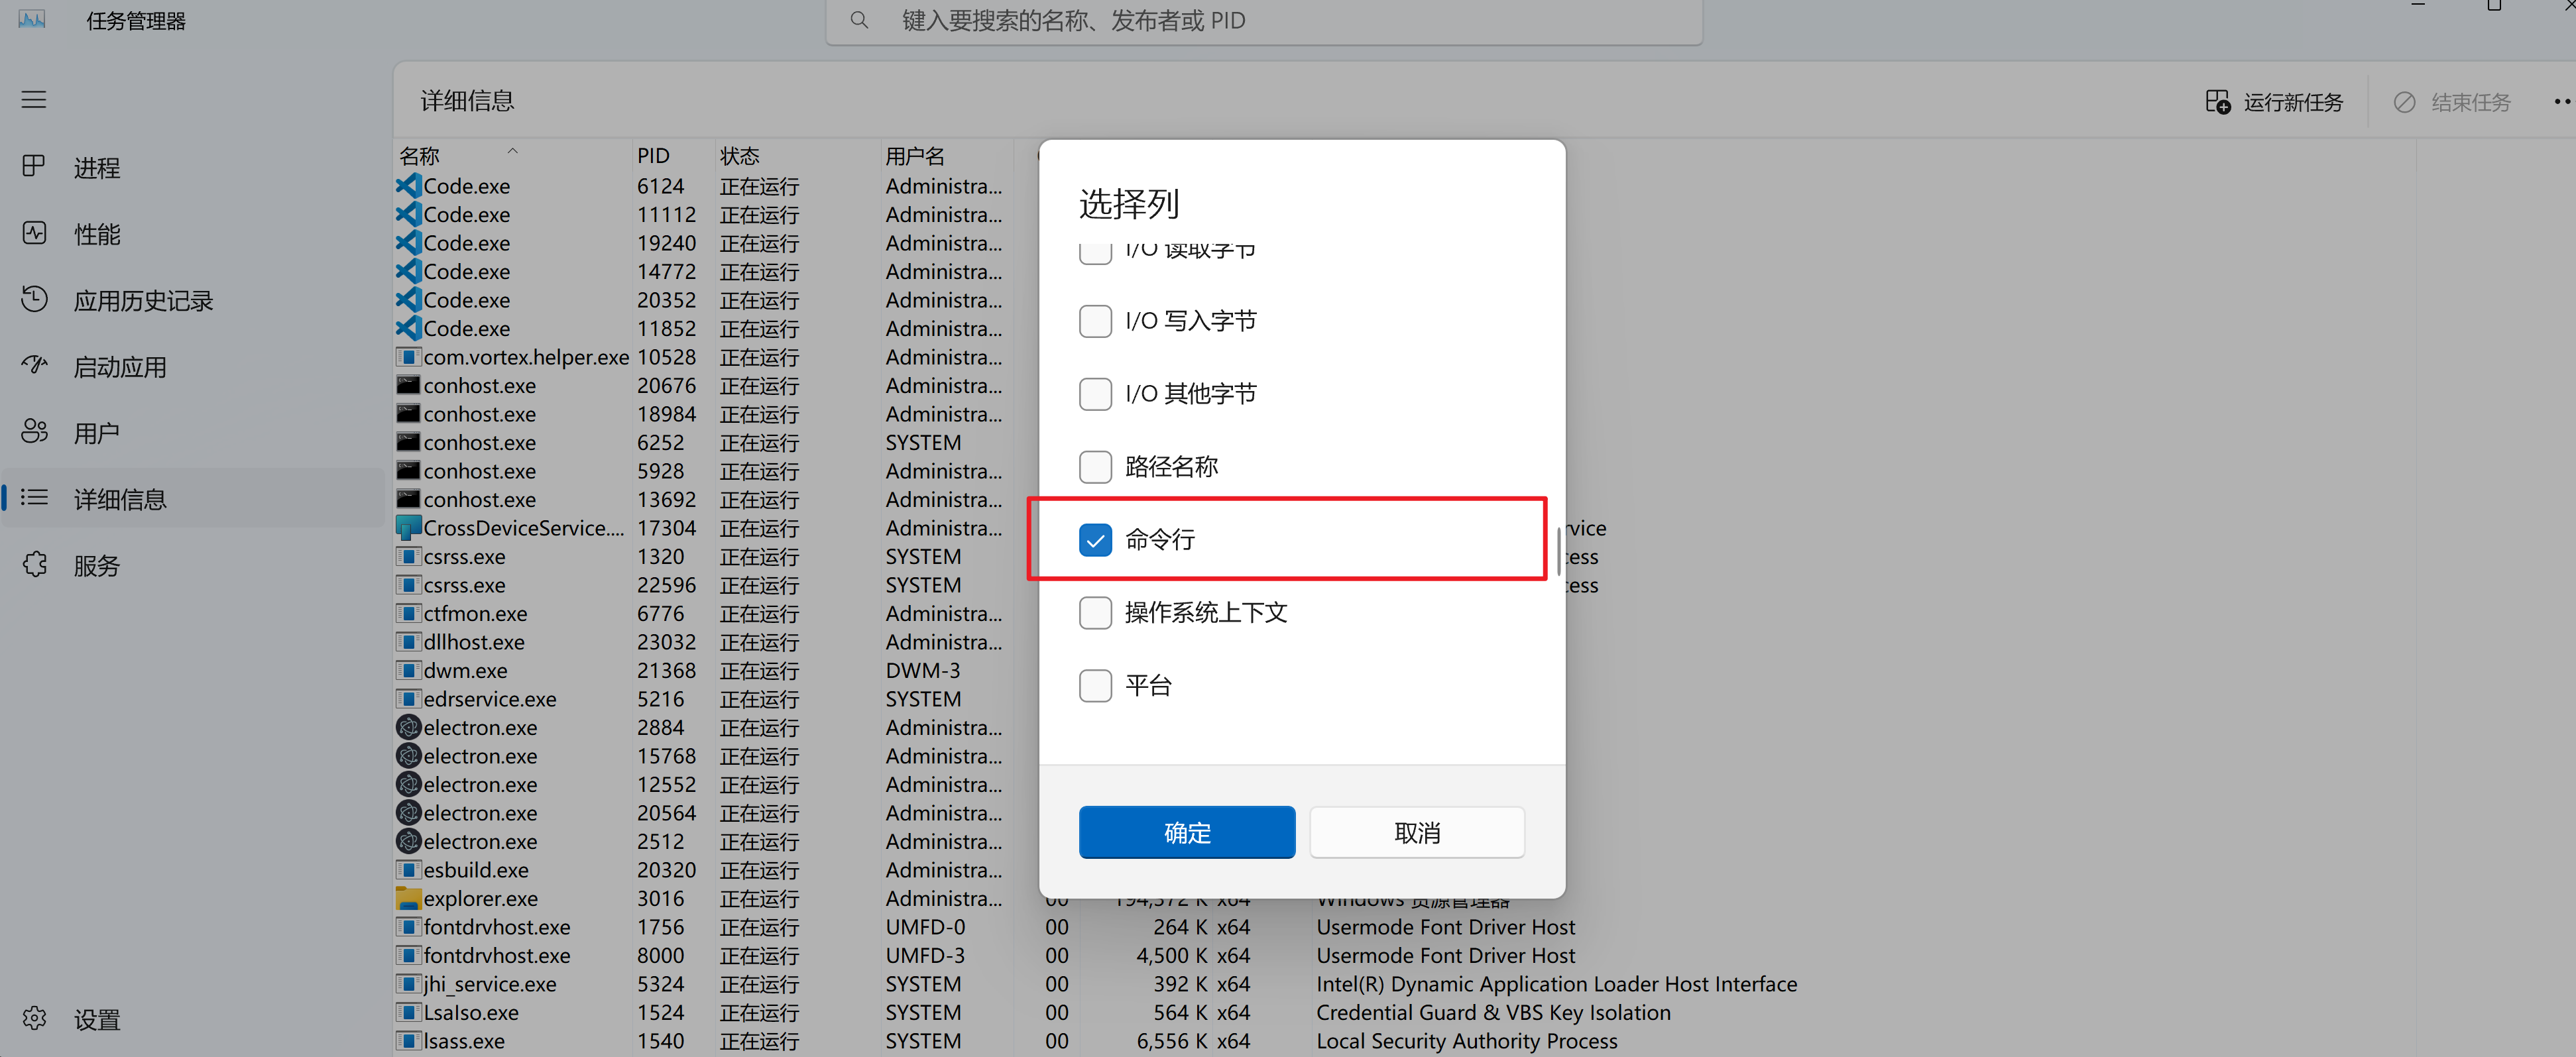Sort by the 用户名 column header
The height and width of the screenshot is (1057, 2576).
tap(946, 155)
